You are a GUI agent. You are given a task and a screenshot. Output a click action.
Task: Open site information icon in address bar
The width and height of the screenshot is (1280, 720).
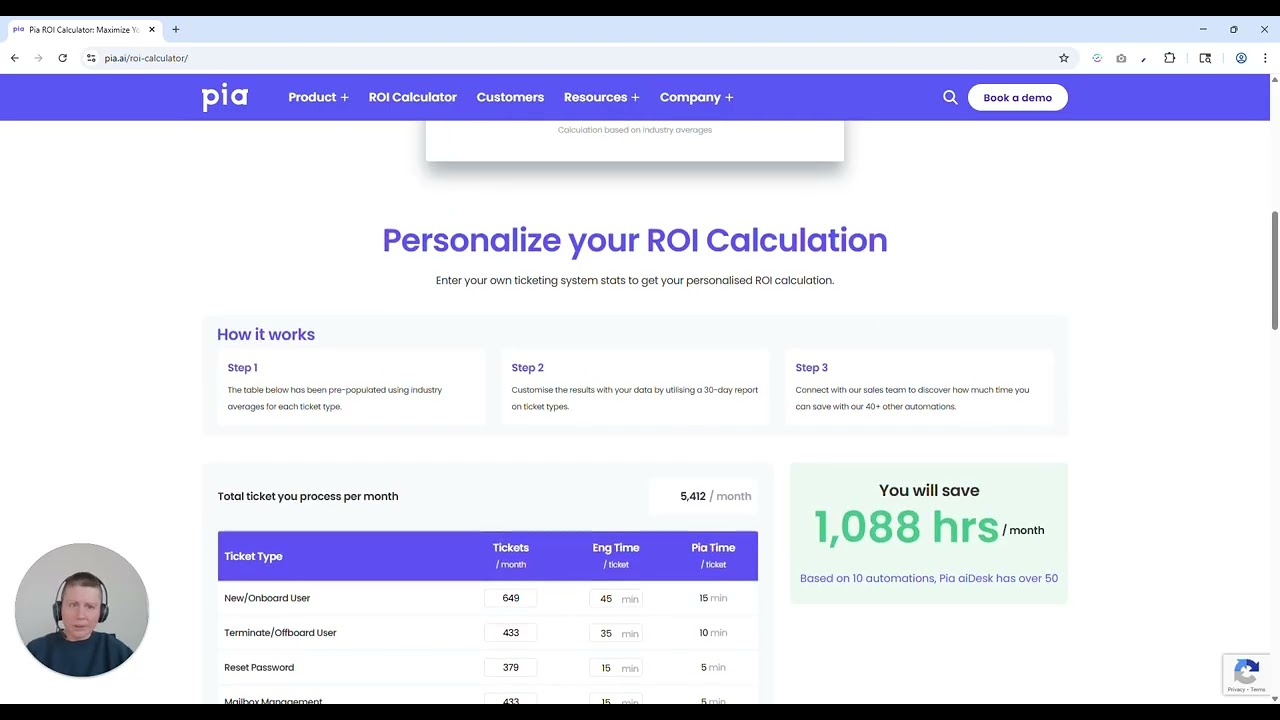tap(91, 58)
